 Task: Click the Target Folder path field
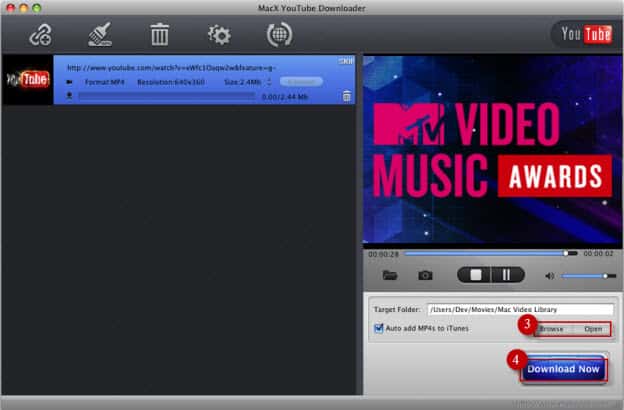pyautogui.click(x=520, y=309)
